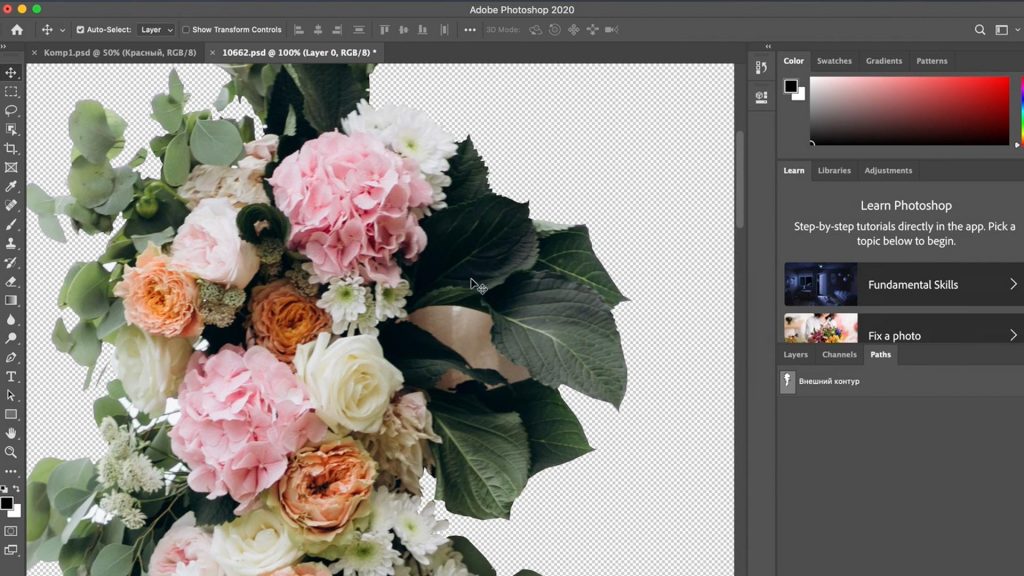This screenshot has height=576, width=1024.
Task: Open the Komp1.psd document tab
Action: click(120, 52)
